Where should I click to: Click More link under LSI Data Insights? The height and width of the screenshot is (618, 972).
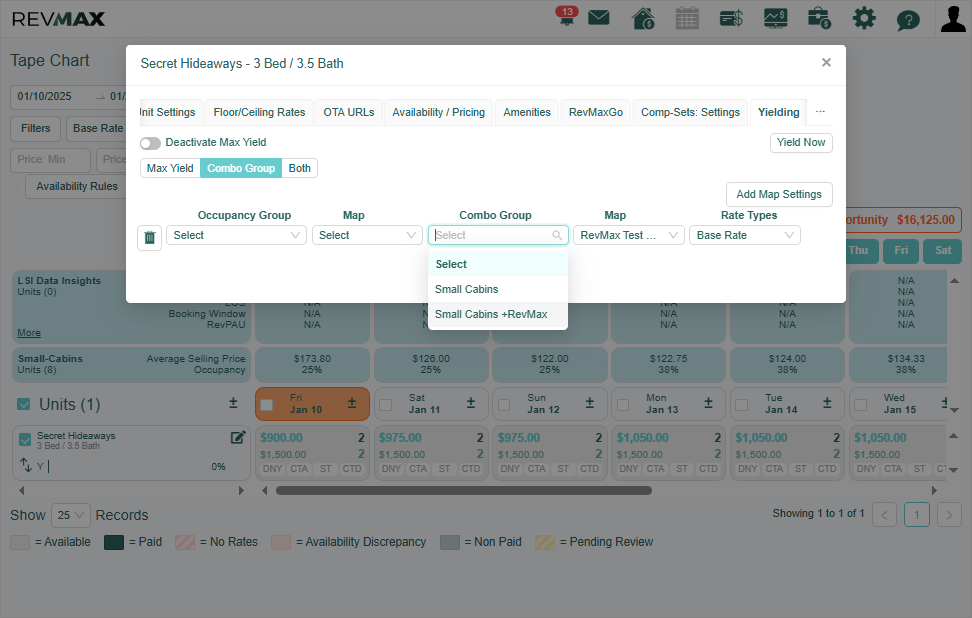[29, 333]
